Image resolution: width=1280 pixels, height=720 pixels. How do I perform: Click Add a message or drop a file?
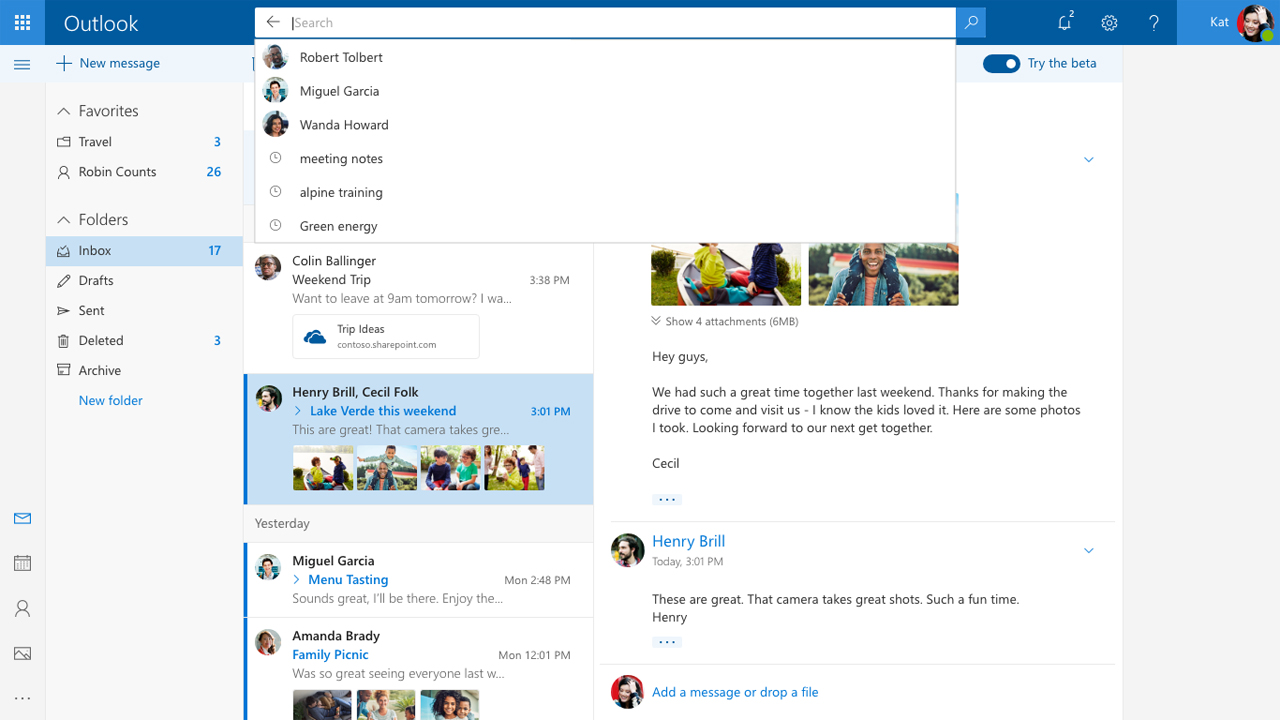coord(735,692)
